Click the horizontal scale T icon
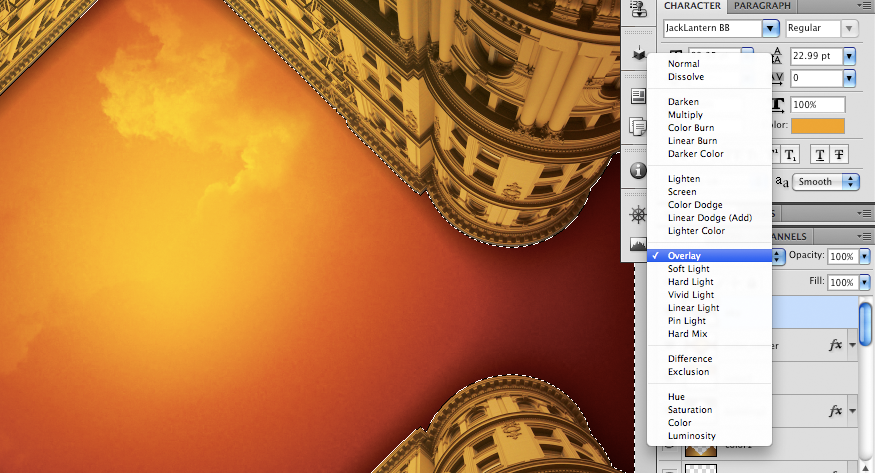The image size is (875, 473). [778, 104]
